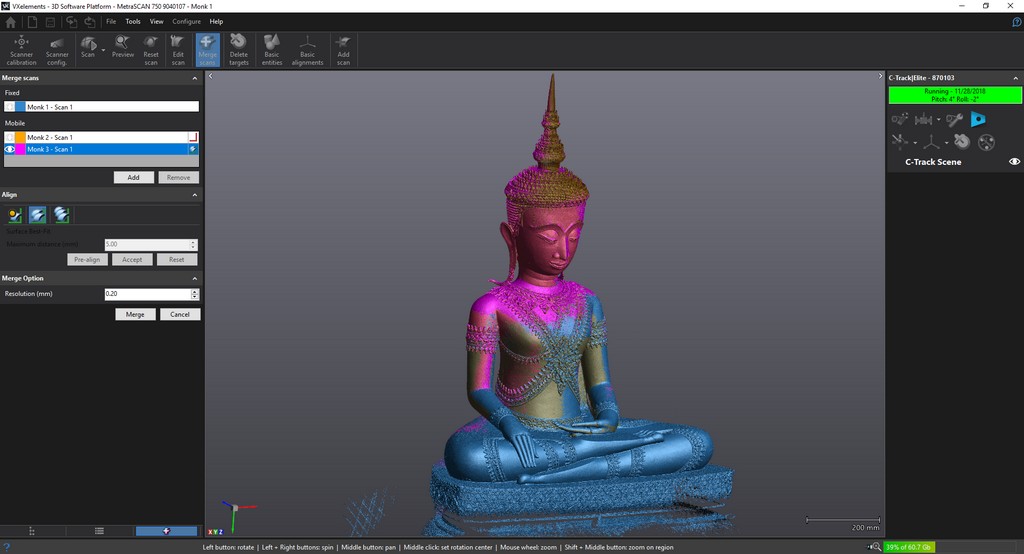The image size is (1024, 554).
Task: Open the File menu
Action: point(111,22)
